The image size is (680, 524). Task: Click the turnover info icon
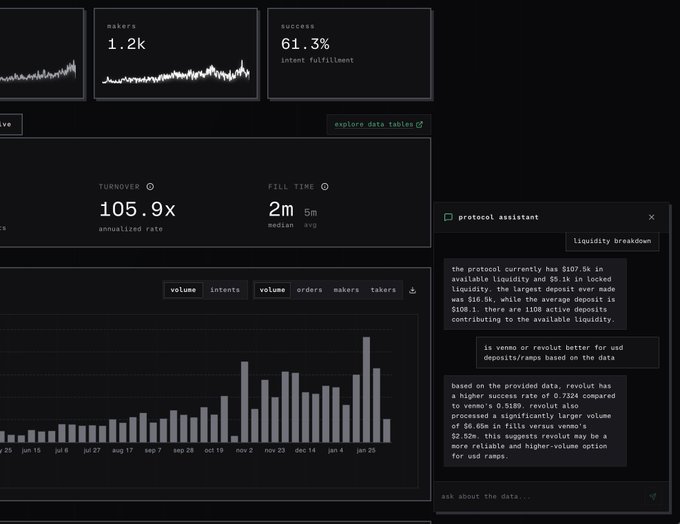150,187
